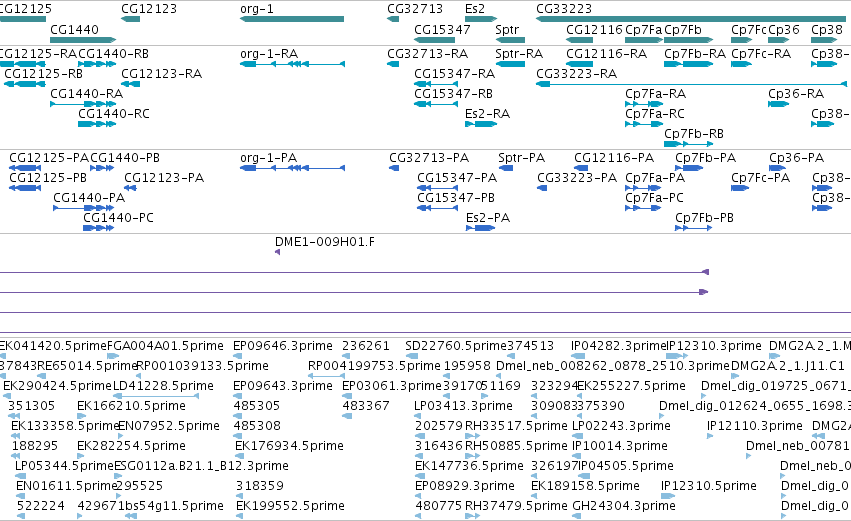
Task: Click the CG32713 gene label
Action: pos(415,9)
